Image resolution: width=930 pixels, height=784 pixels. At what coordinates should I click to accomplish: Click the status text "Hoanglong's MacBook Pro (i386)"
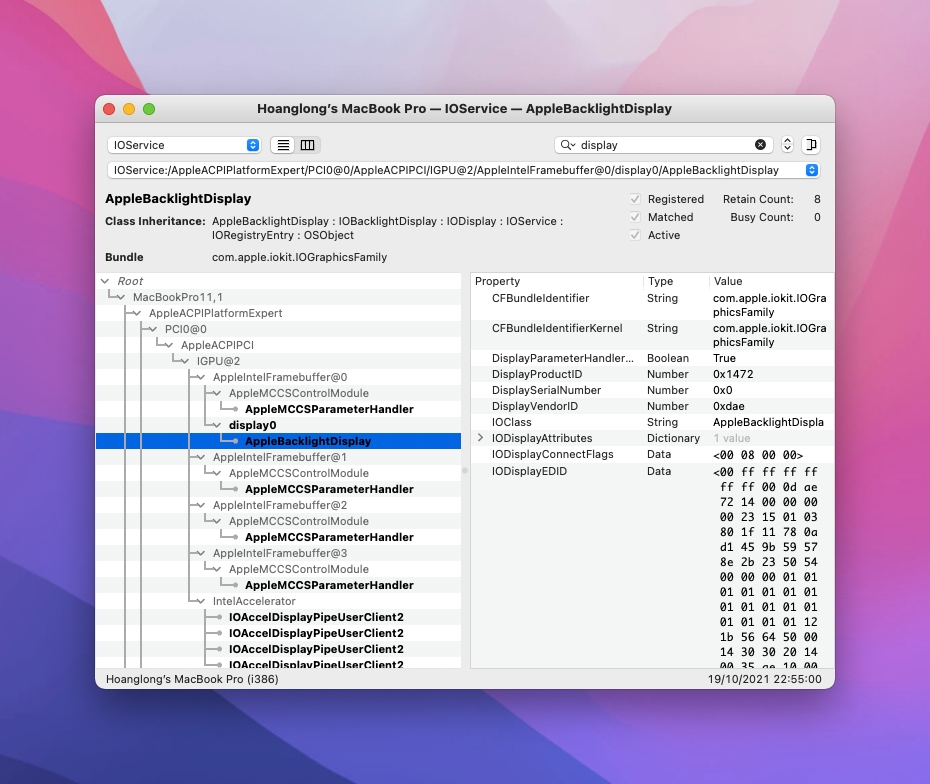(192, 679)
